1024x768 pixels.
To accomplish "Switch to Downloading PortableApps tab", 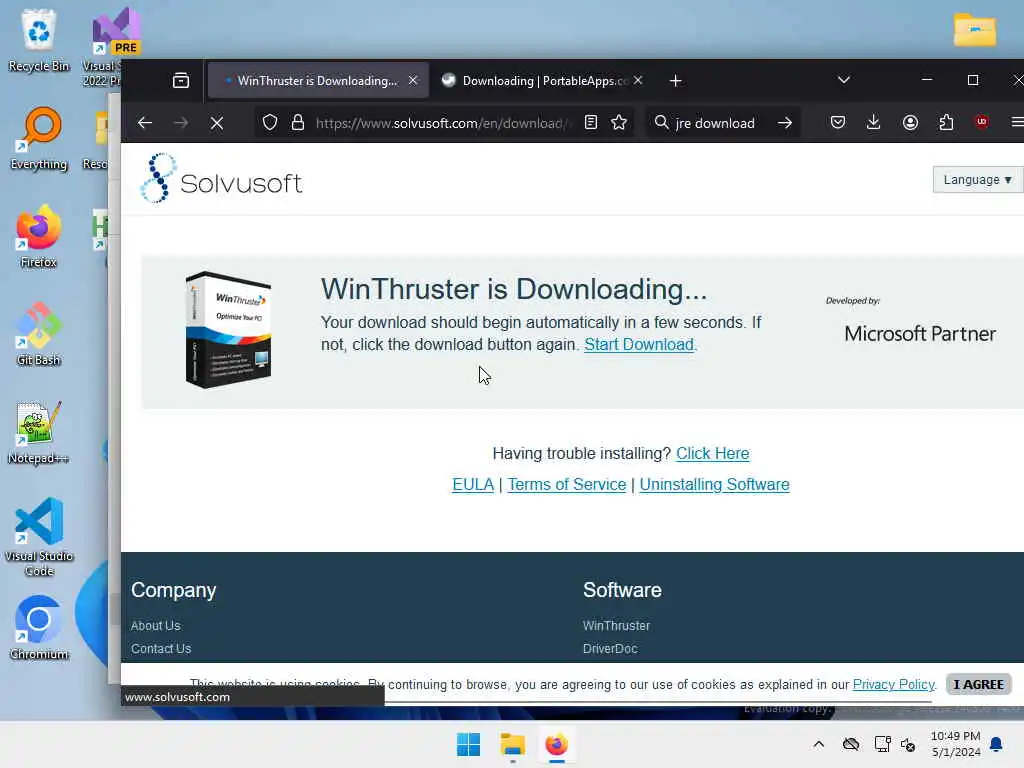I will tap(541, 80).
